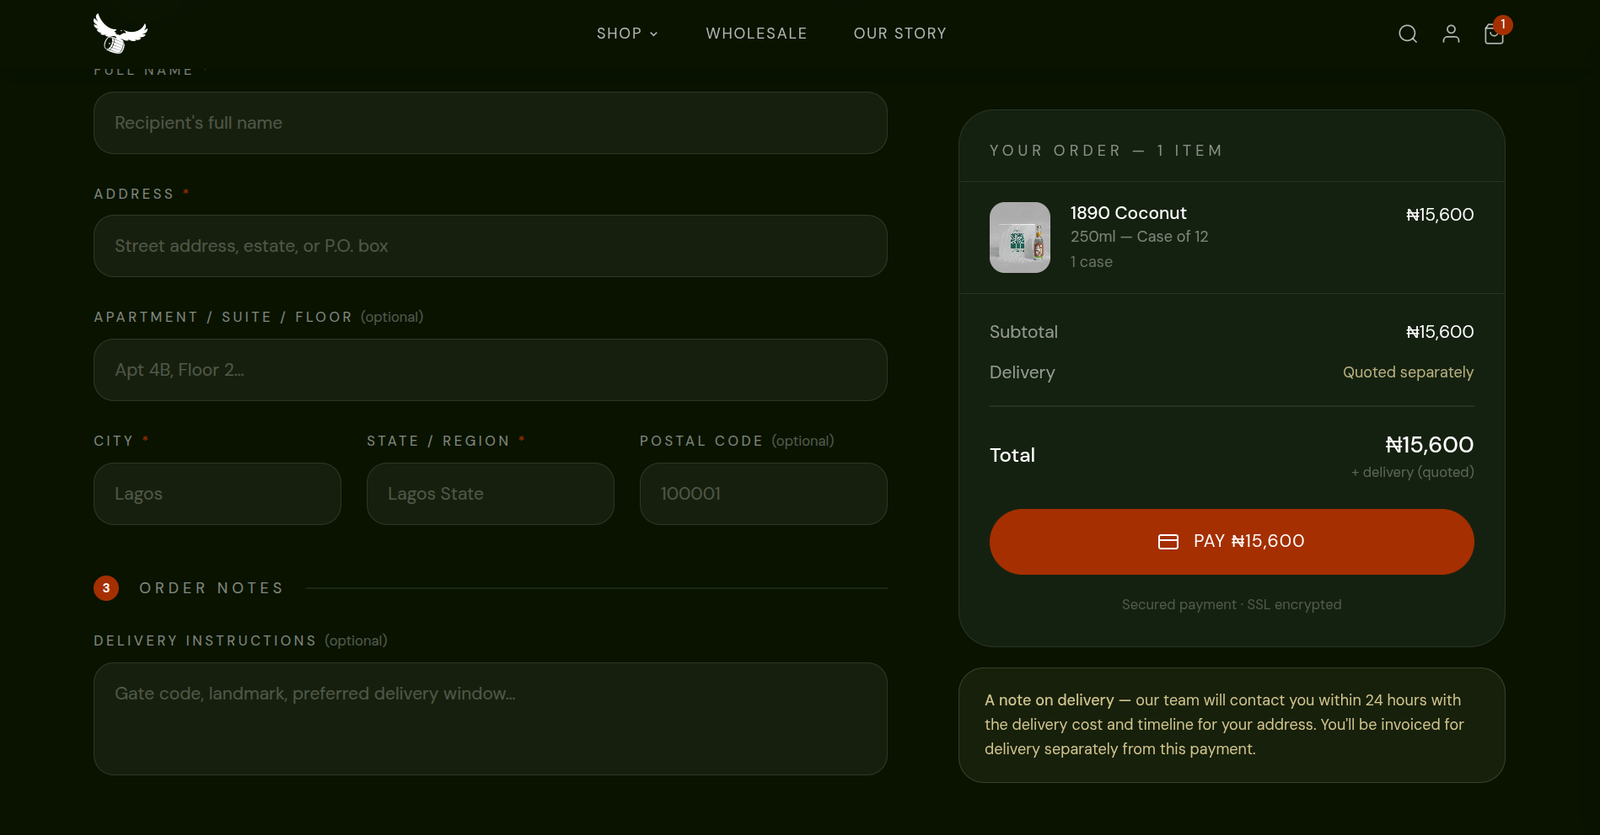Open the user account icon

(x=1451, y=34)
